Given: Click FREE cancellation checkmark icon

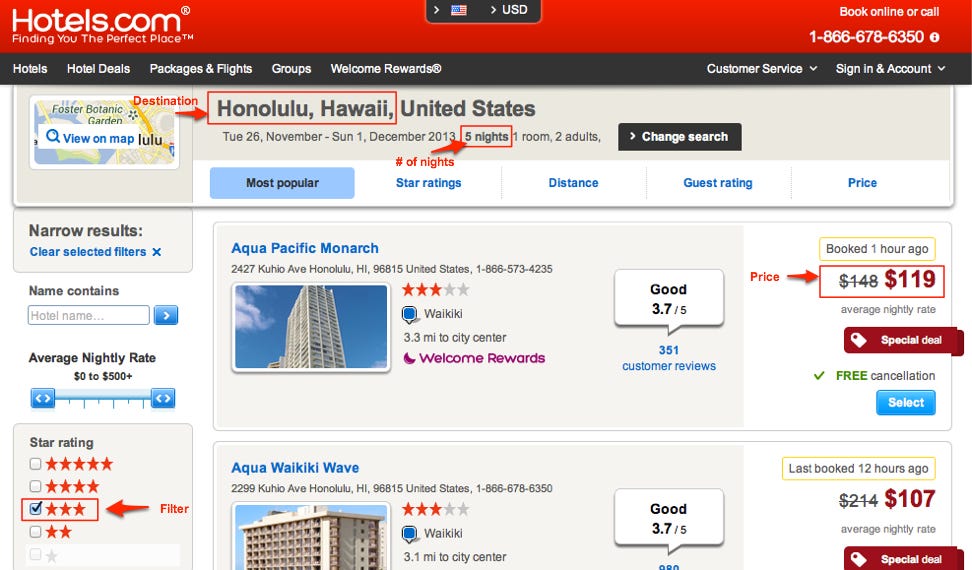Looking at the screenshot, I should tap(819, 375).
